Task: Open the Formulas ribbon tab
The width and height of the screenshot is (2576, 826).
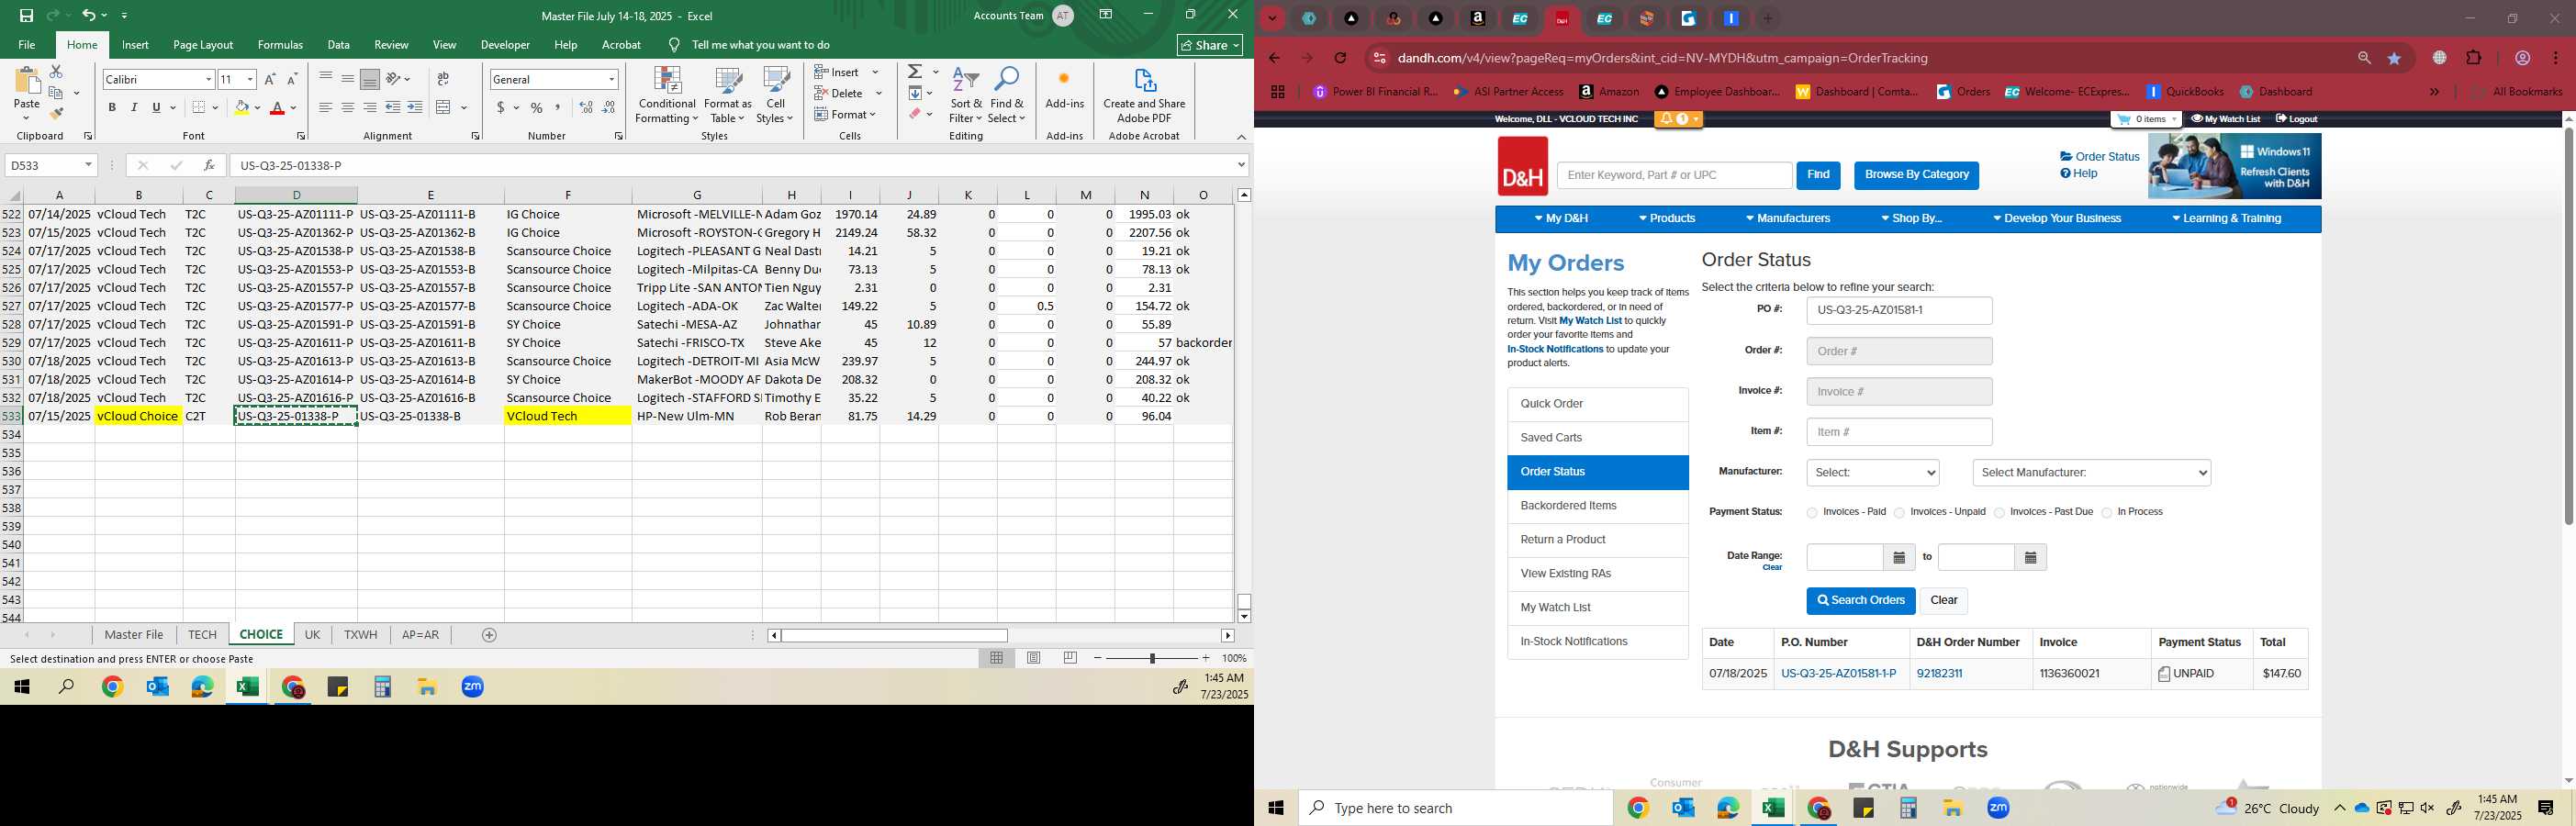Action: coord(280,45)
